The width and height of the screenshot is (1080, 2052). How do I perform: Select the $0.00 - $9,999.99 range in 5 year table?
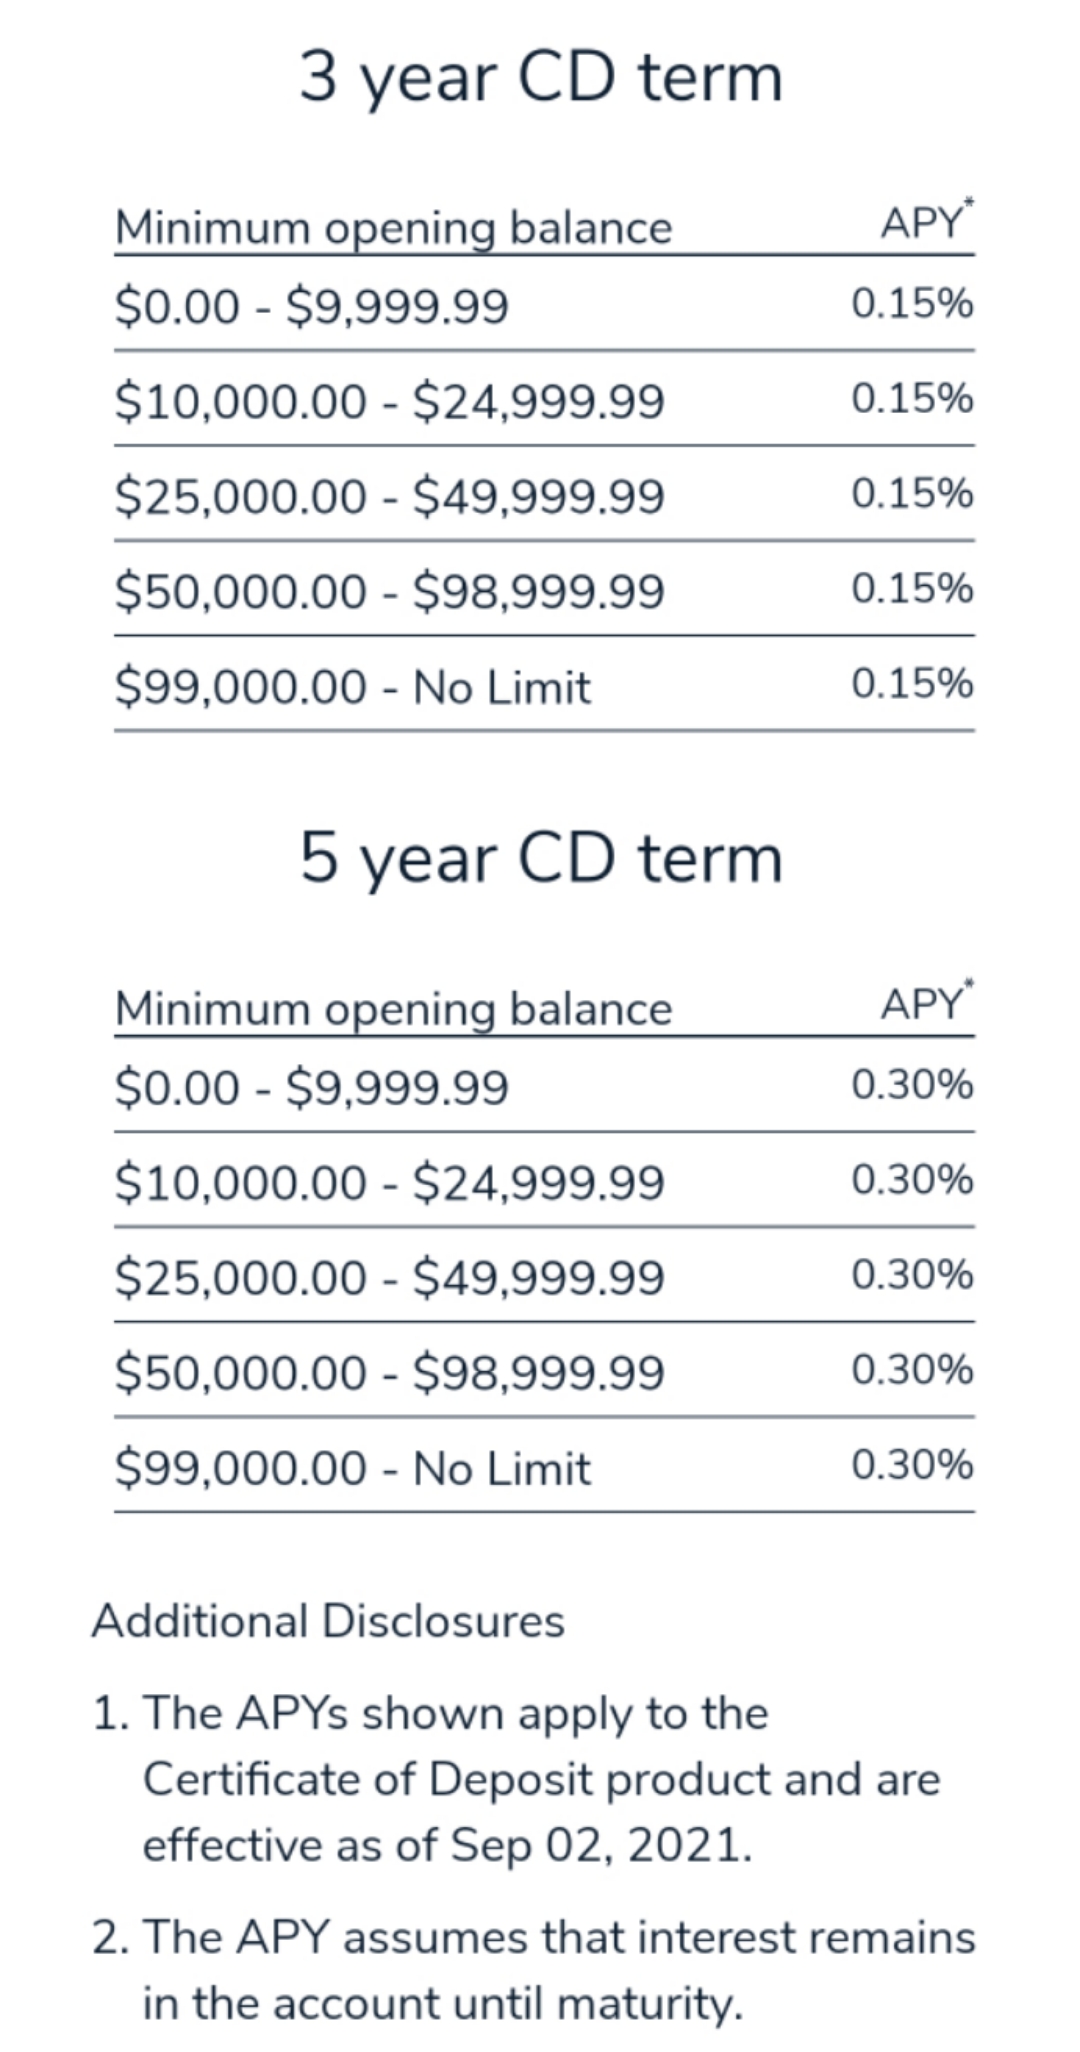(x=311, y=1087)
